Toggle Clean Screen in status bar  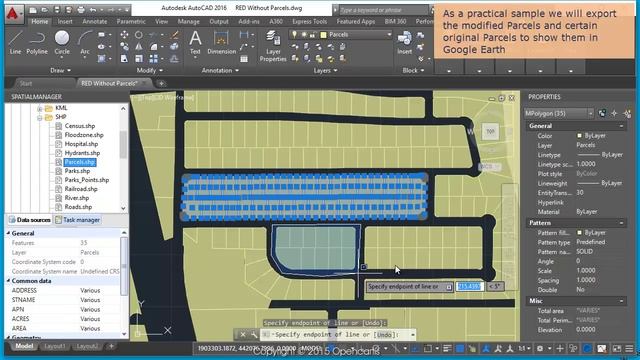point(617,349)
